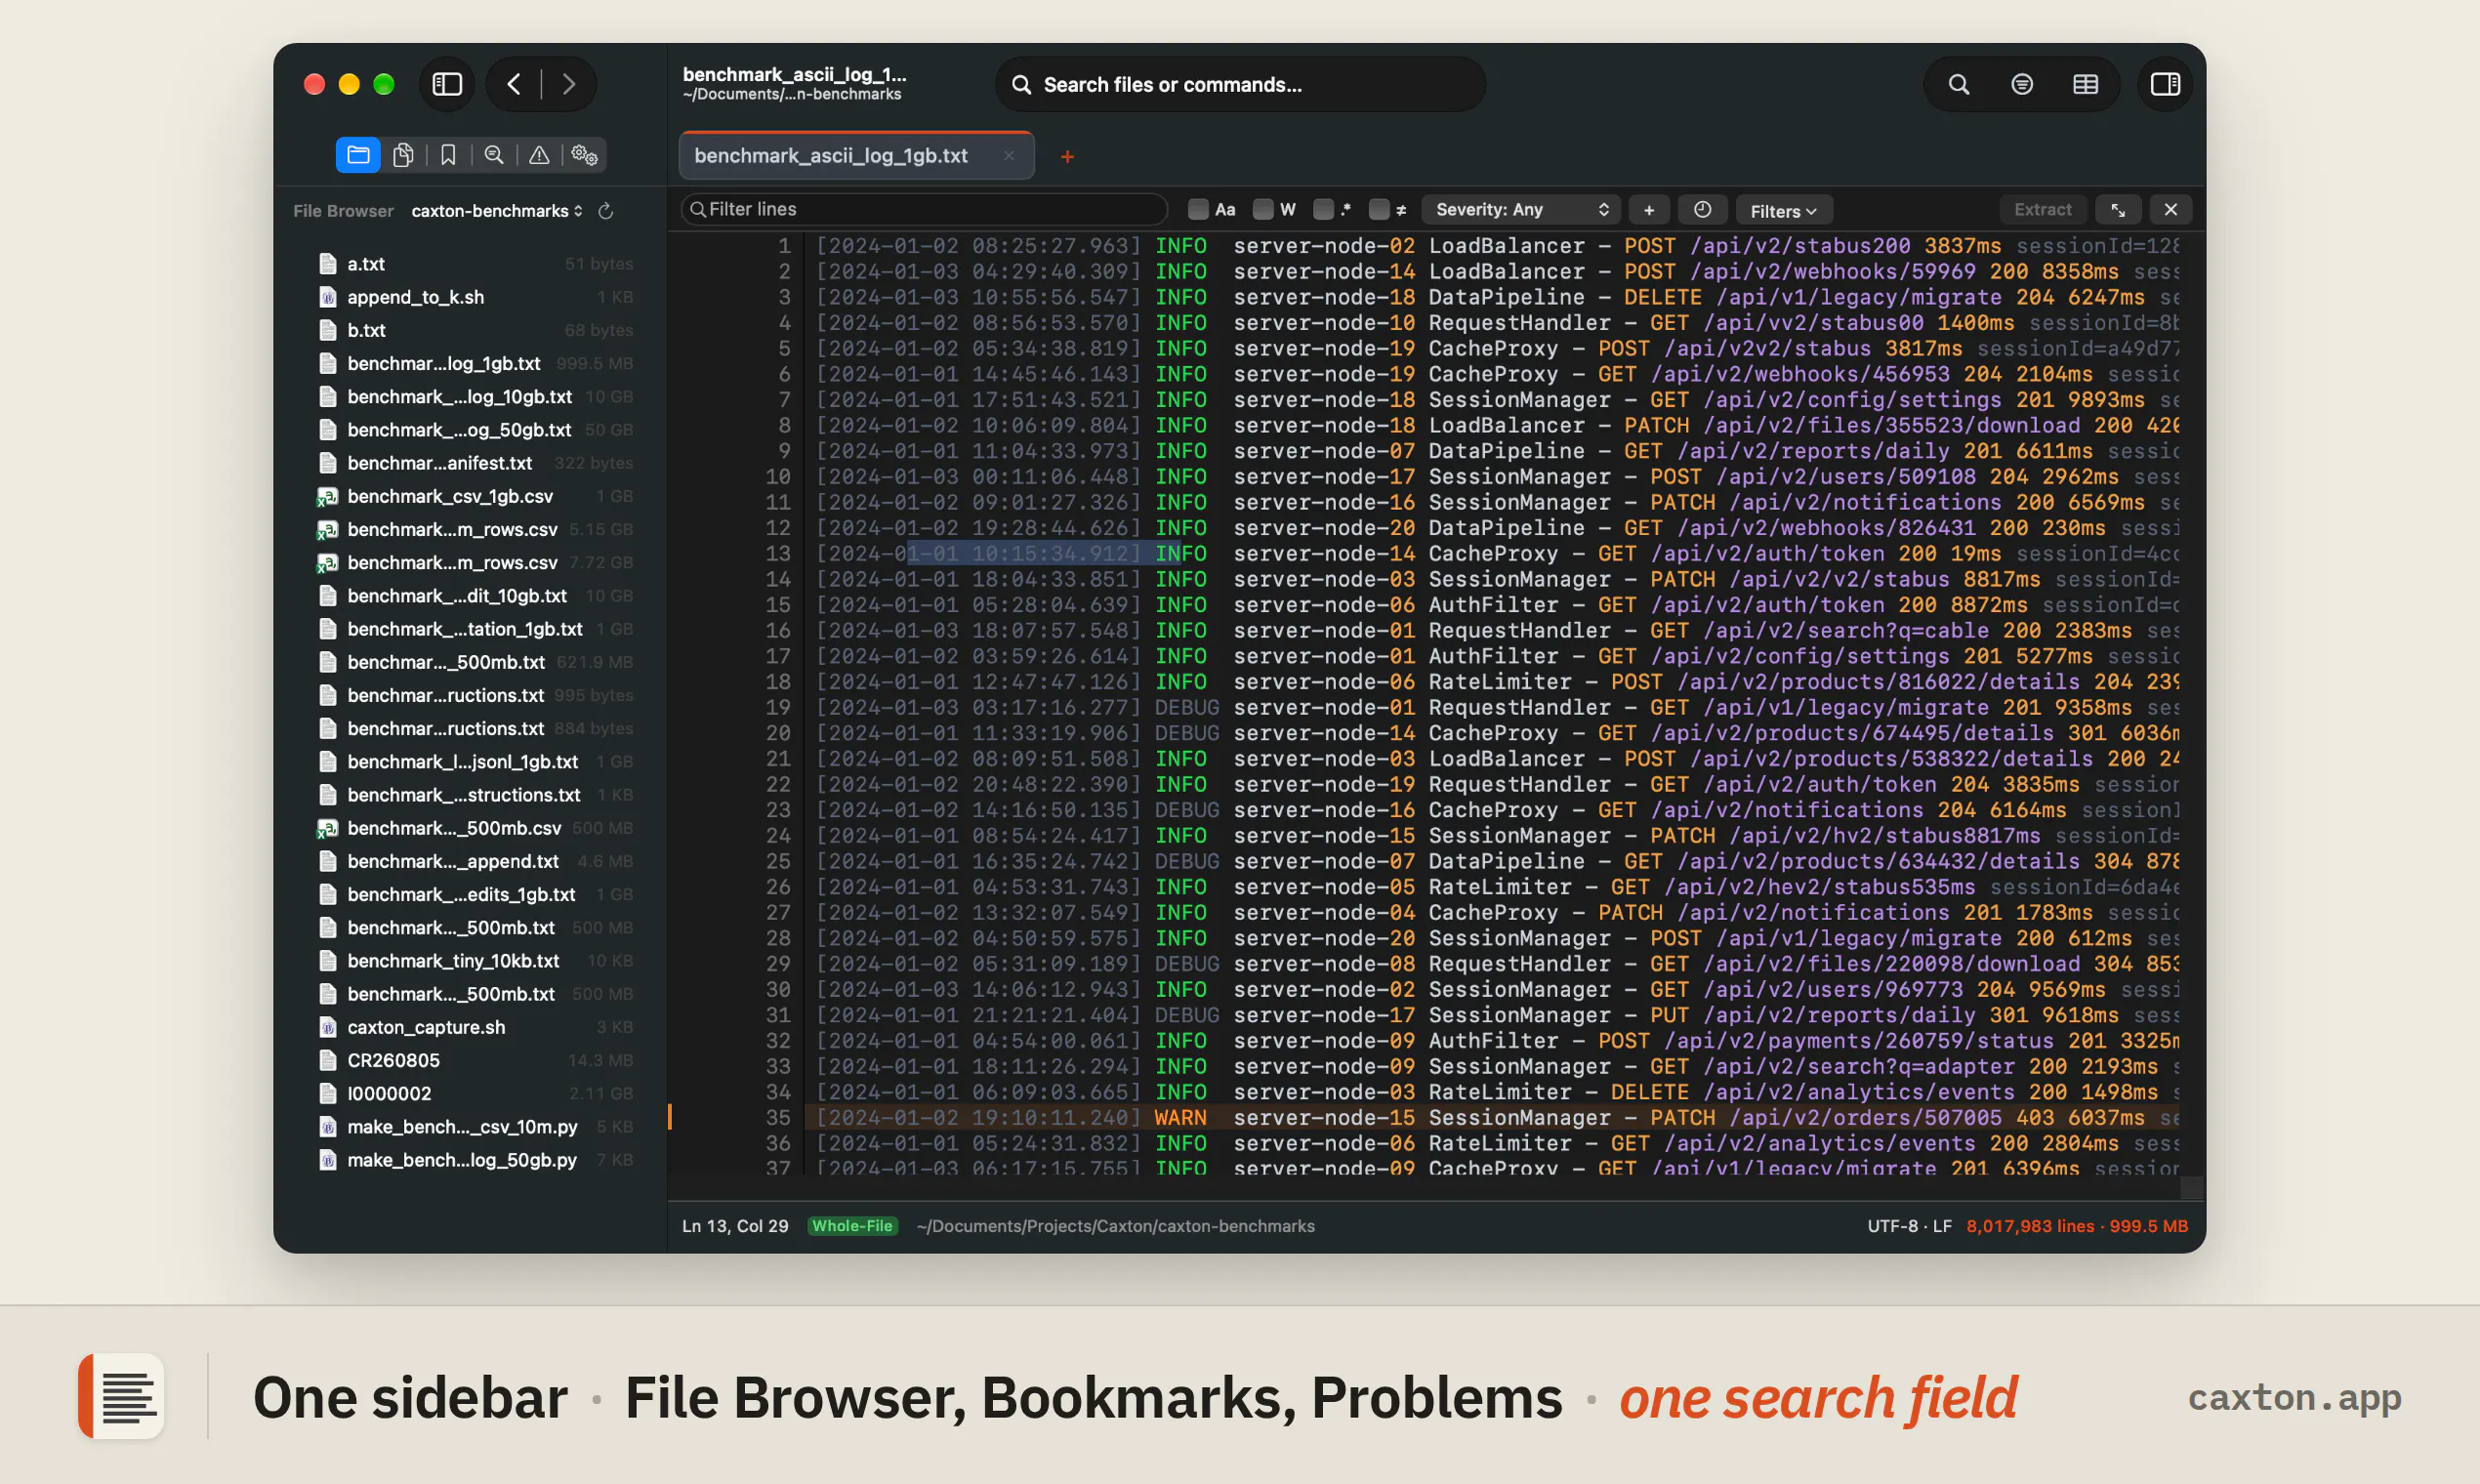
Task: Open caxton_capture.sh file
Action: tap(476, 1027)
